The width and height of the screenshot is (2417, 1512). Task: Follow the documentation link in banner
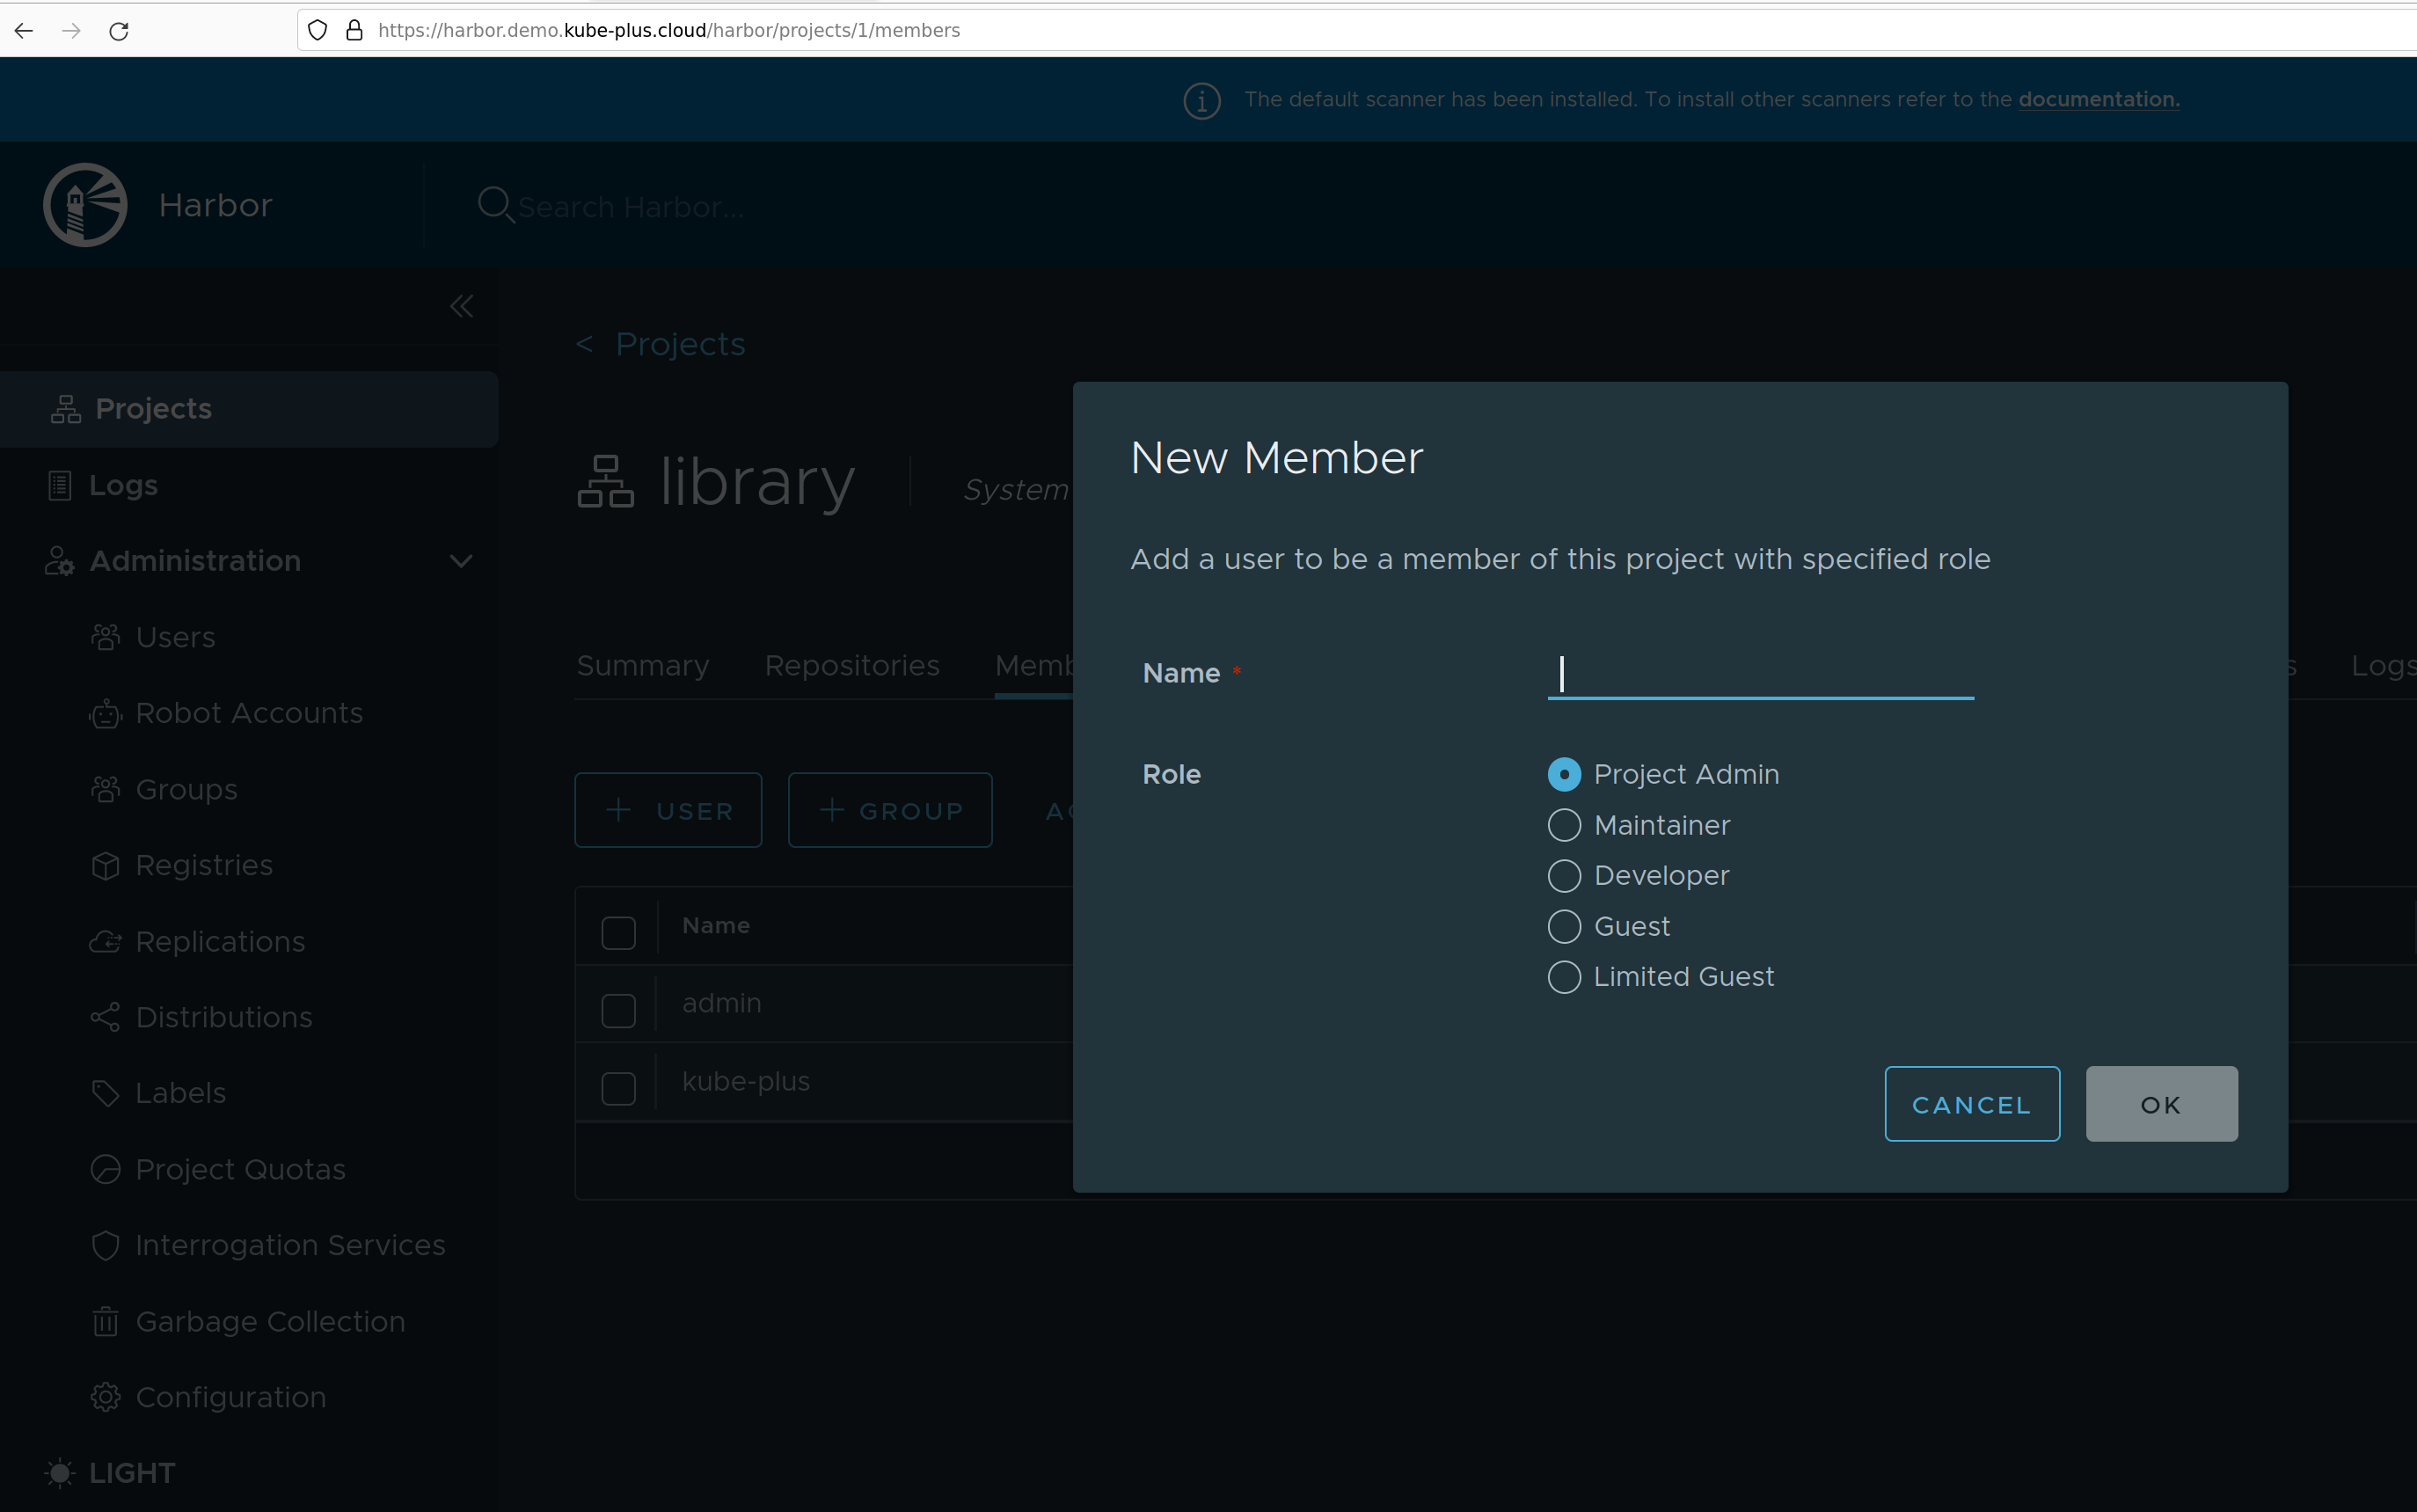[2099, 100]
